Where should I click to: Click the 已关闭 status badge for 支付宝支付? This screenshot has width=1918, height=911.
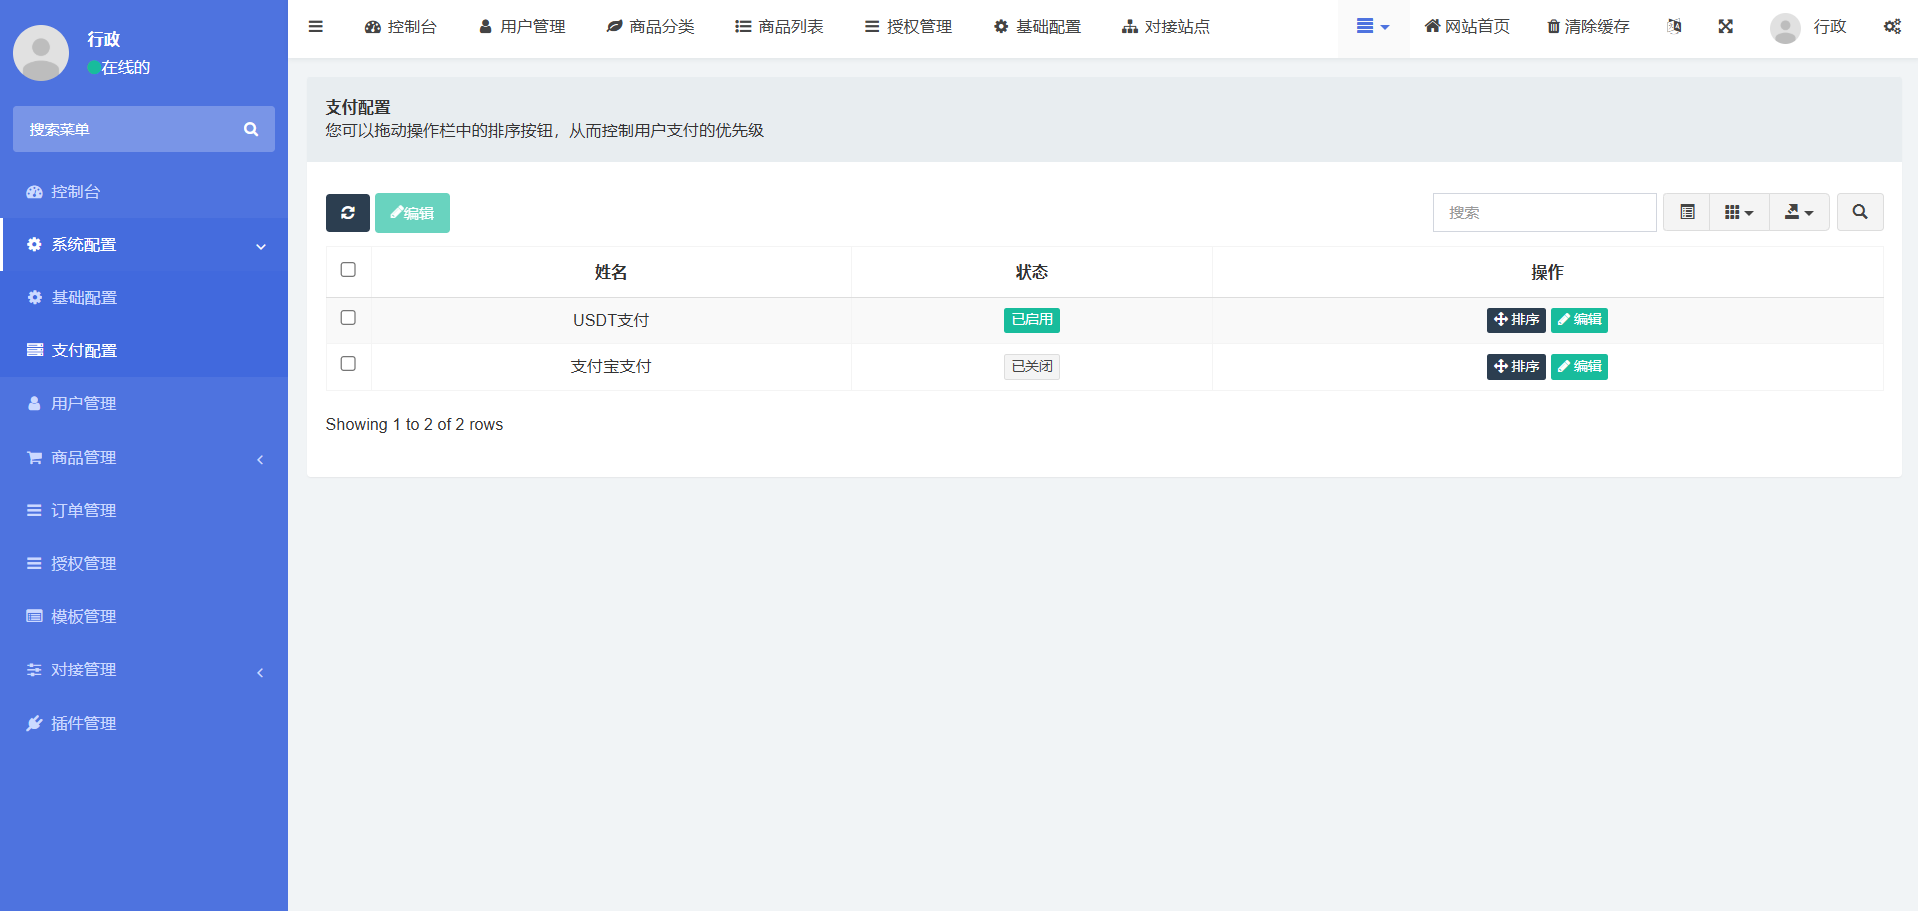point(1032,367)
